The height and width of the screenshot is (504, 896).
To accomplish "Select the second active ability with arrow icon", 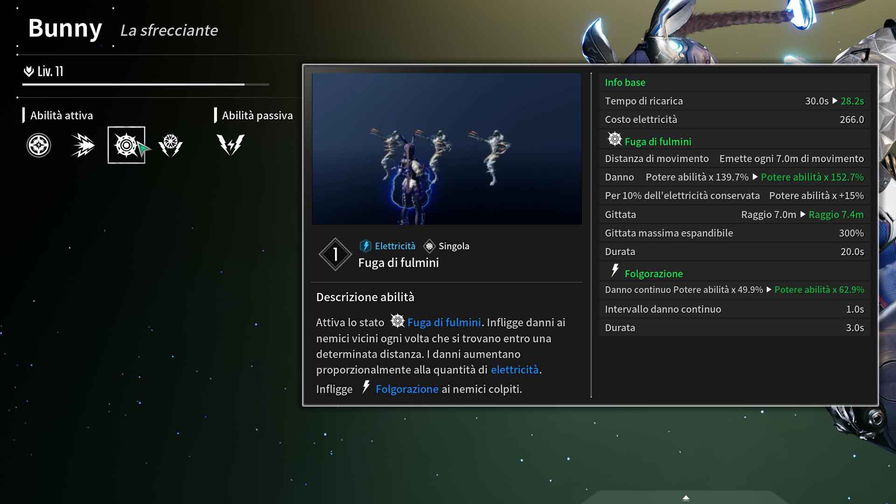I will (83, 146).
